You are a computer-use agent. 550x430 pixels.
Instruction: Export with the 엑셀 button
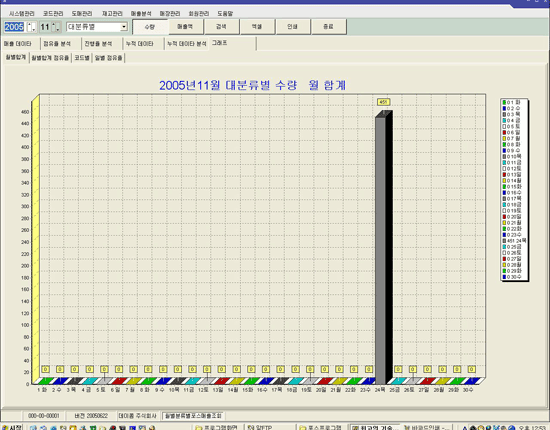click(257, 27)
